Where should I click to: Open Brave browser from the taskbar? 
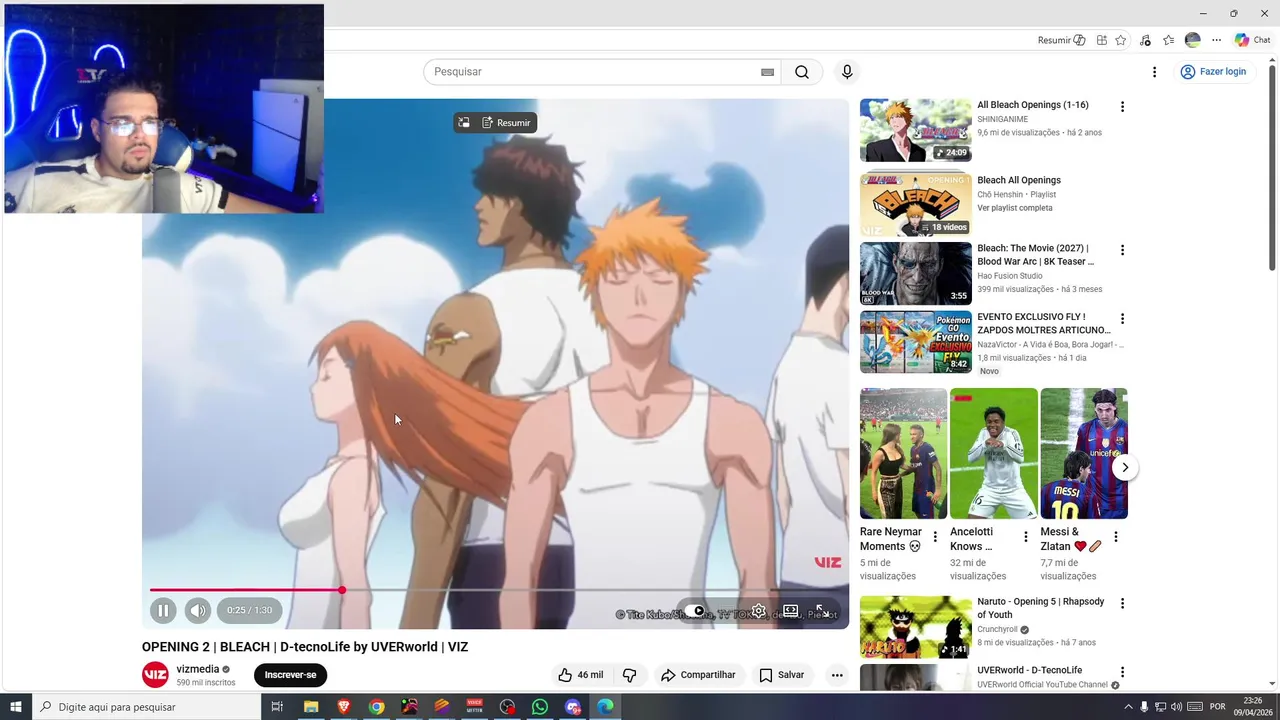tap(344, 707)
